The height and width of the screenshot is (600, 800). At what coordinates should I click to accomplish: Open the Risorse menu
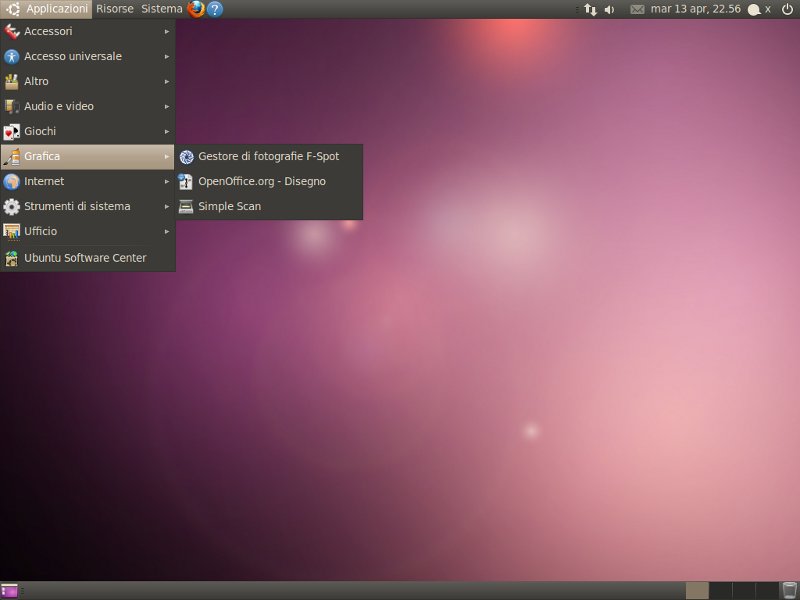coord(114,9)
